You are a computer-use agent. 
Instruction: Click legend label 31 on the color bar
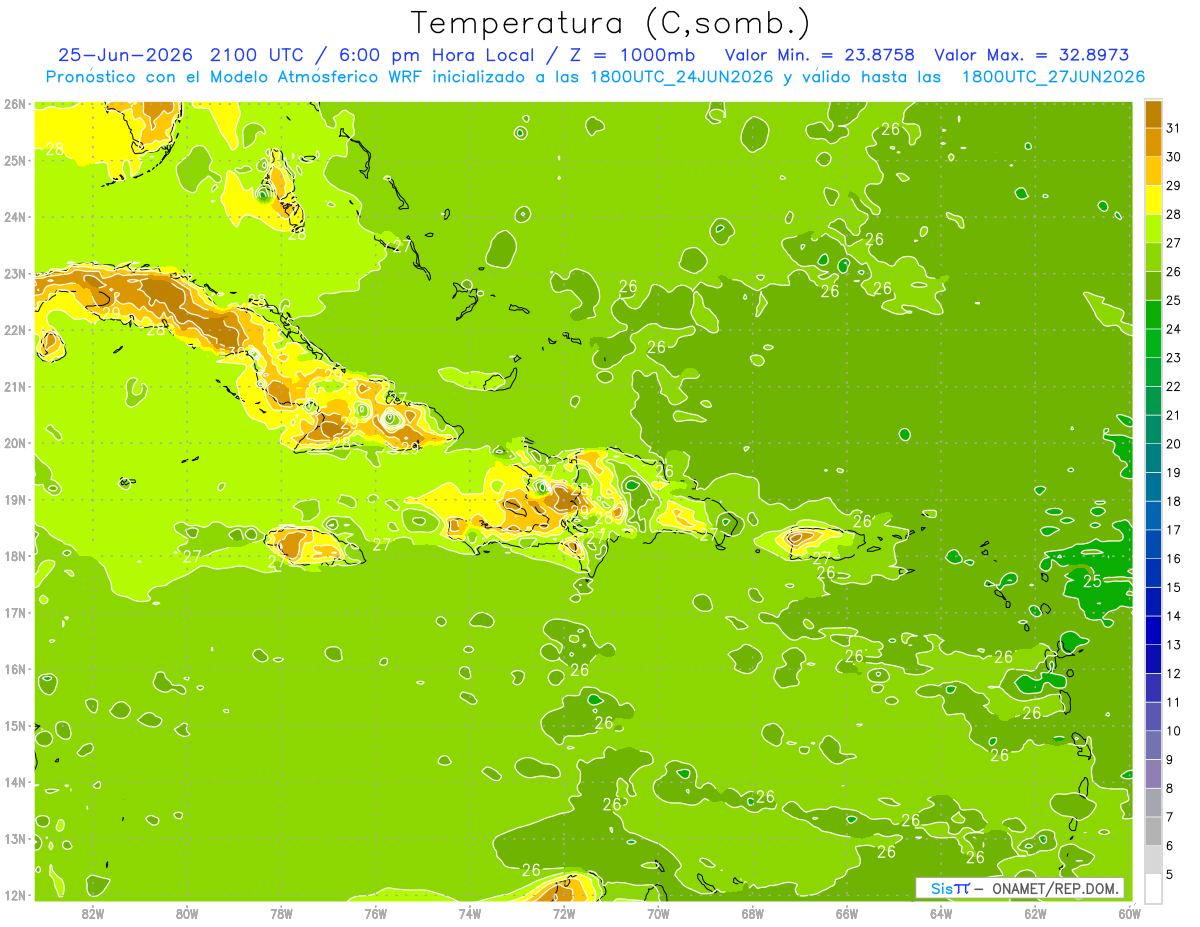1174,128
